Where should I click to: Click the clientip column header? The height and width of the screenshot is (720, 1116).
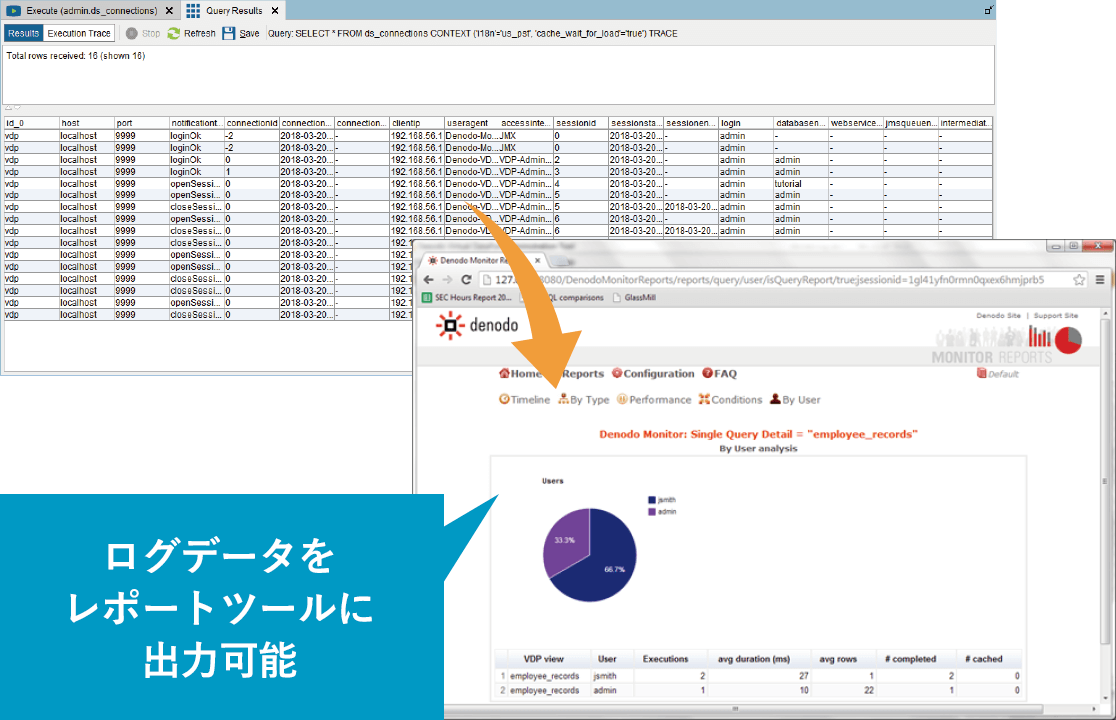(417, 123)
